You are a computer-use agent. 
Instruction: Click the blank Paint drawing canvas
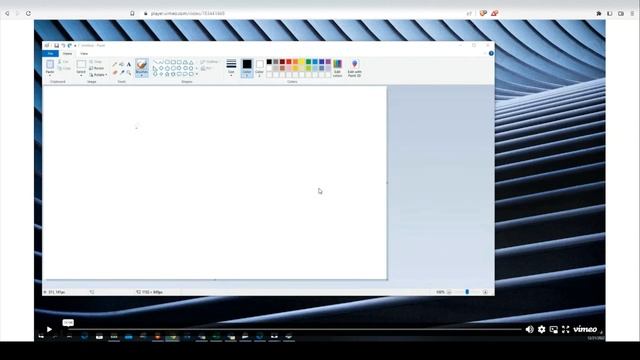pyautogui.click(x=215, y=182)
